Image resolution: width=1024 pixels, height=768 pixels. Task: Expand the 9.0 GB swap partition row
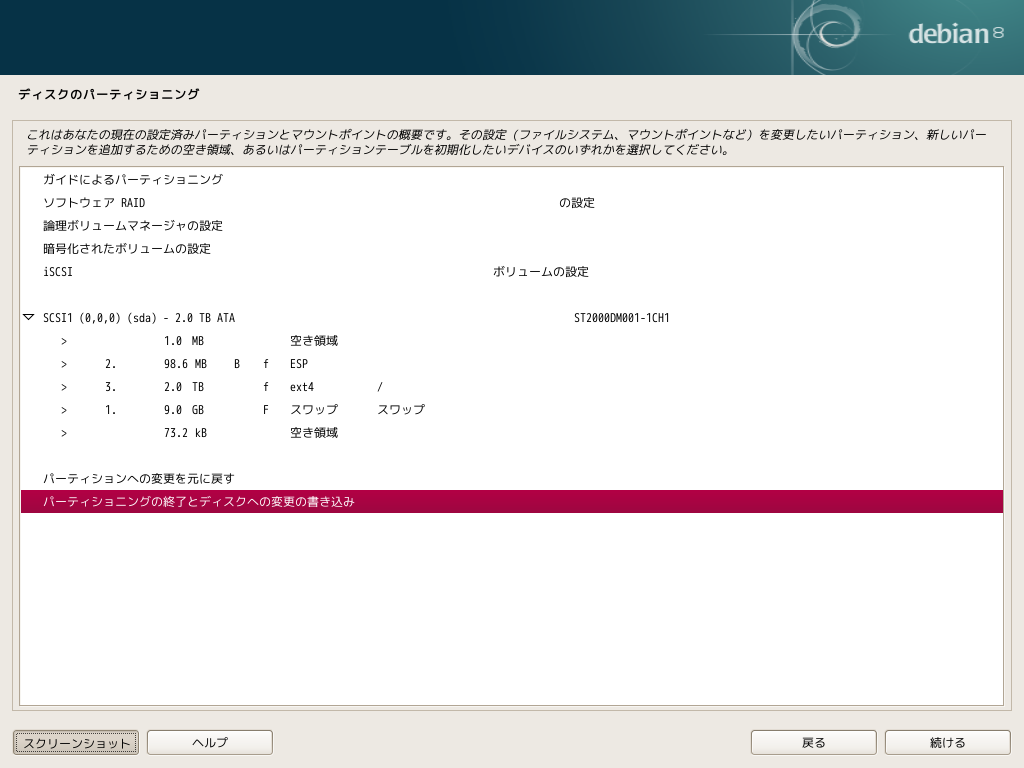[x=64, y=409]
